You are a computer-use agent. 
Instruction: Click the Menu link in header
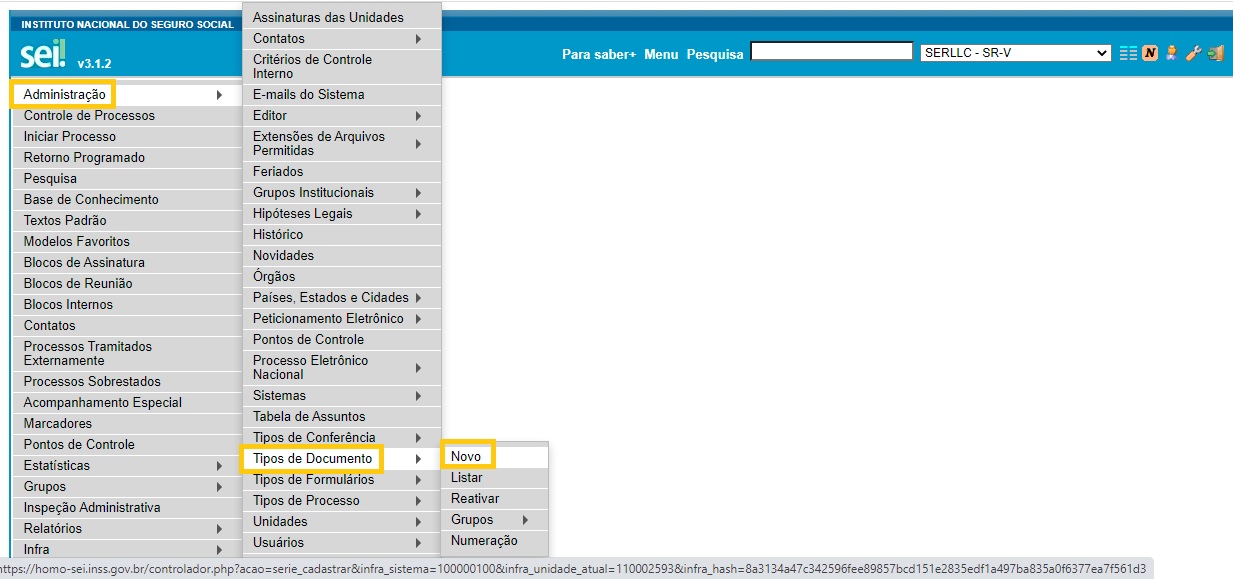(661, 54)
